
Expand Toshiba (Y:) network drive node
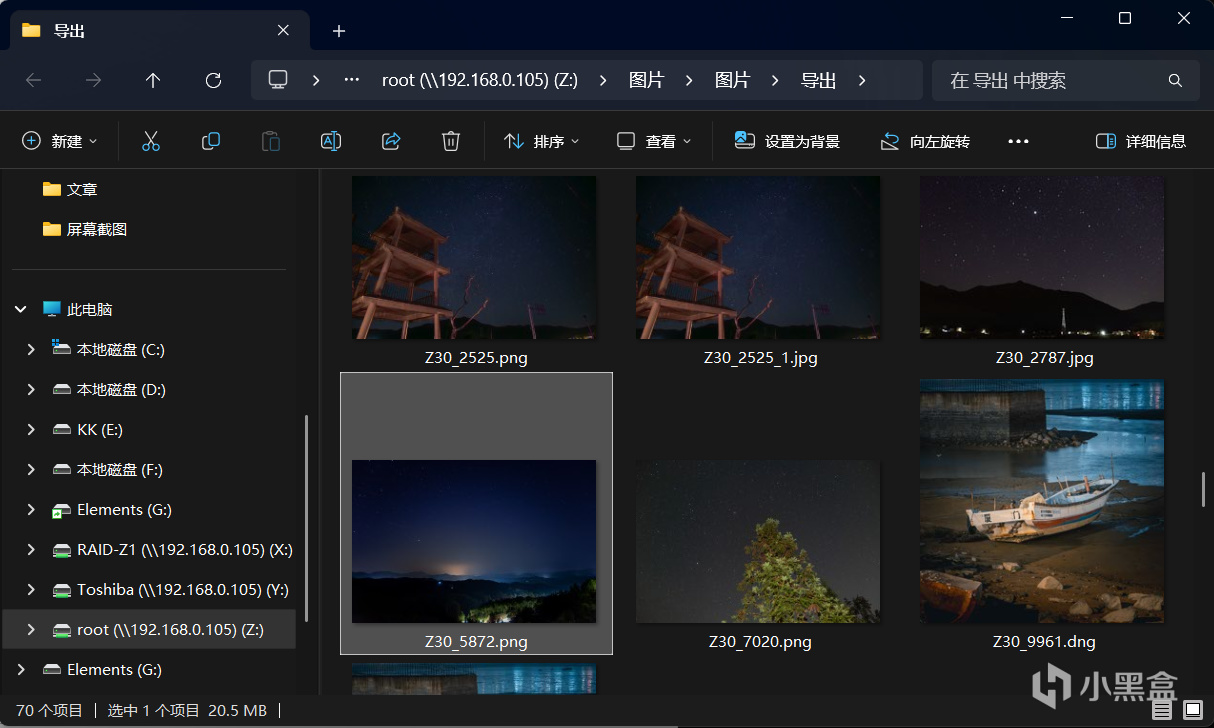click(31, 590)
